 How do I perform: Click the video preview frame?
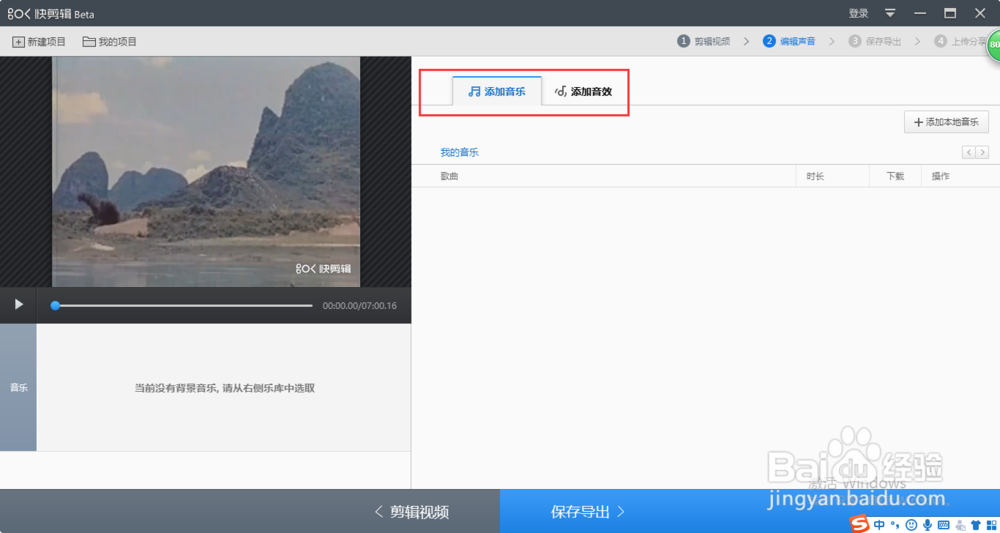[206, 172]
